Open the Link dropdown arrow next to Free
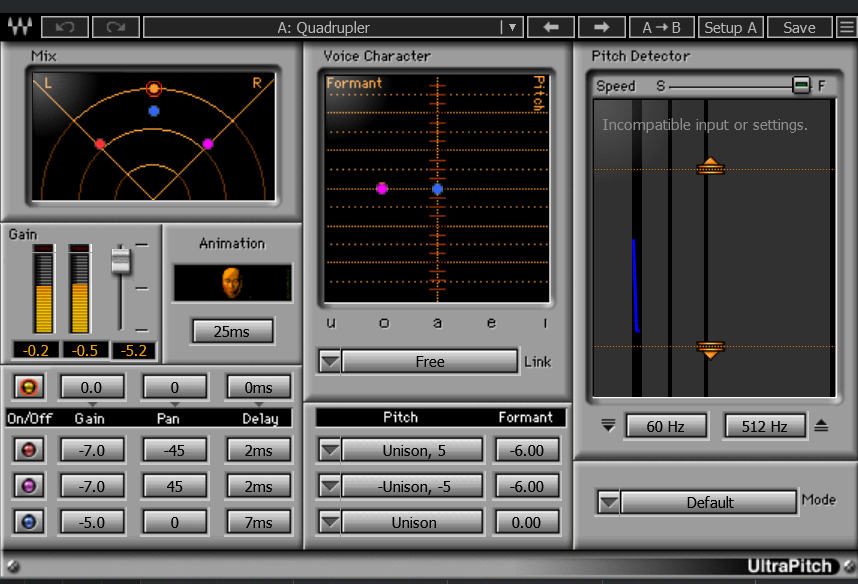Screen dimensions: 858x584 tap(330, 361)
